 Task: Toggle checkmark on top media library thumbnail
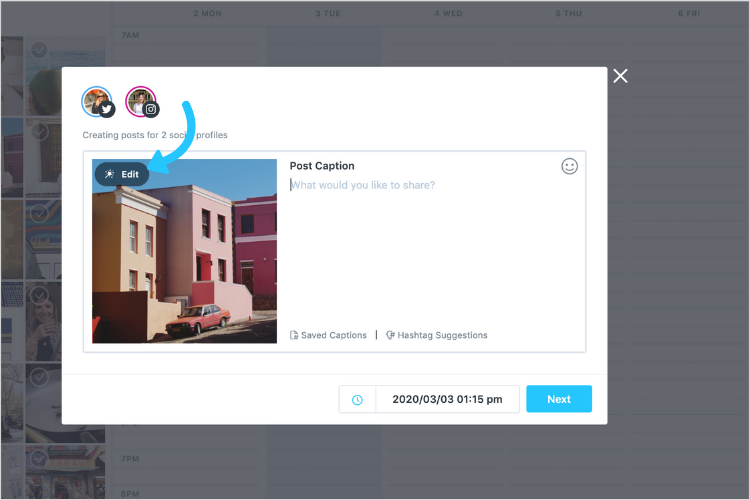(x=39, y=50)
